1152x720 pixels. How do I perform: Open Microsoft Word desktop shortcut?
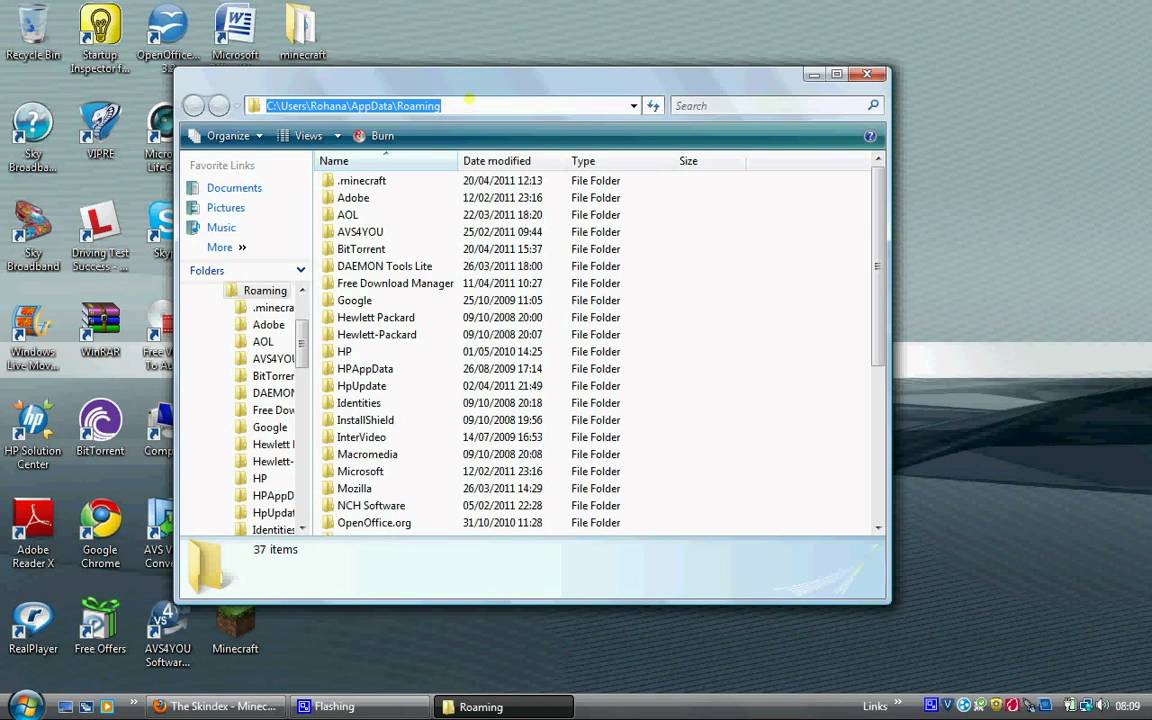[x=235, y=32]
